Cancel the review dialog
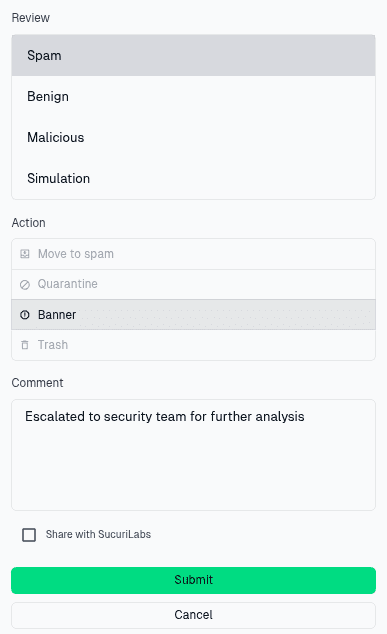Image resolution: width=387 pixels, height=634 pixels. coord(193,615)
